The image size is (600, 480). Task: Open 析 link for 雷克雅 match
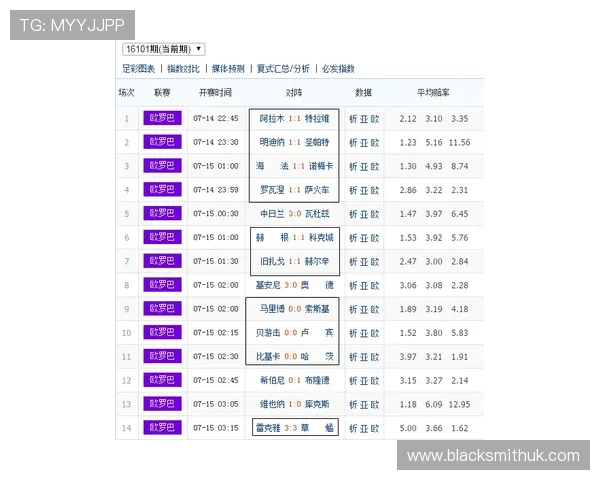[353, 428]
